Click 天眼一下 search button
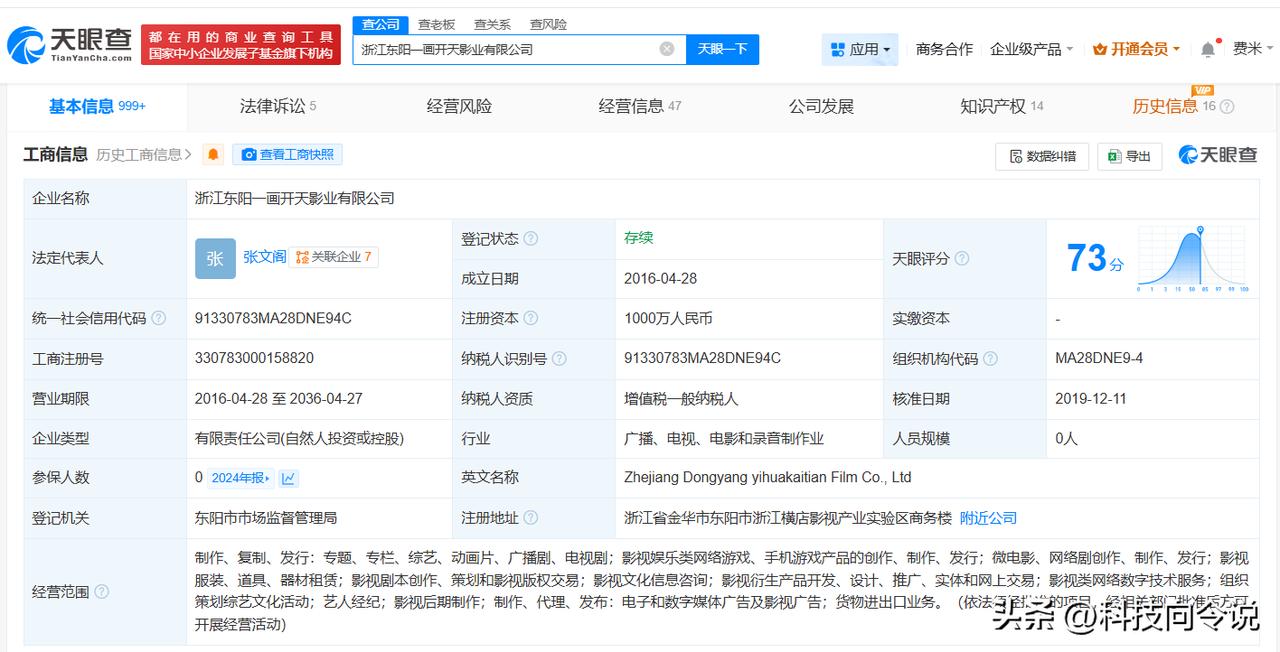 [722, 49]
